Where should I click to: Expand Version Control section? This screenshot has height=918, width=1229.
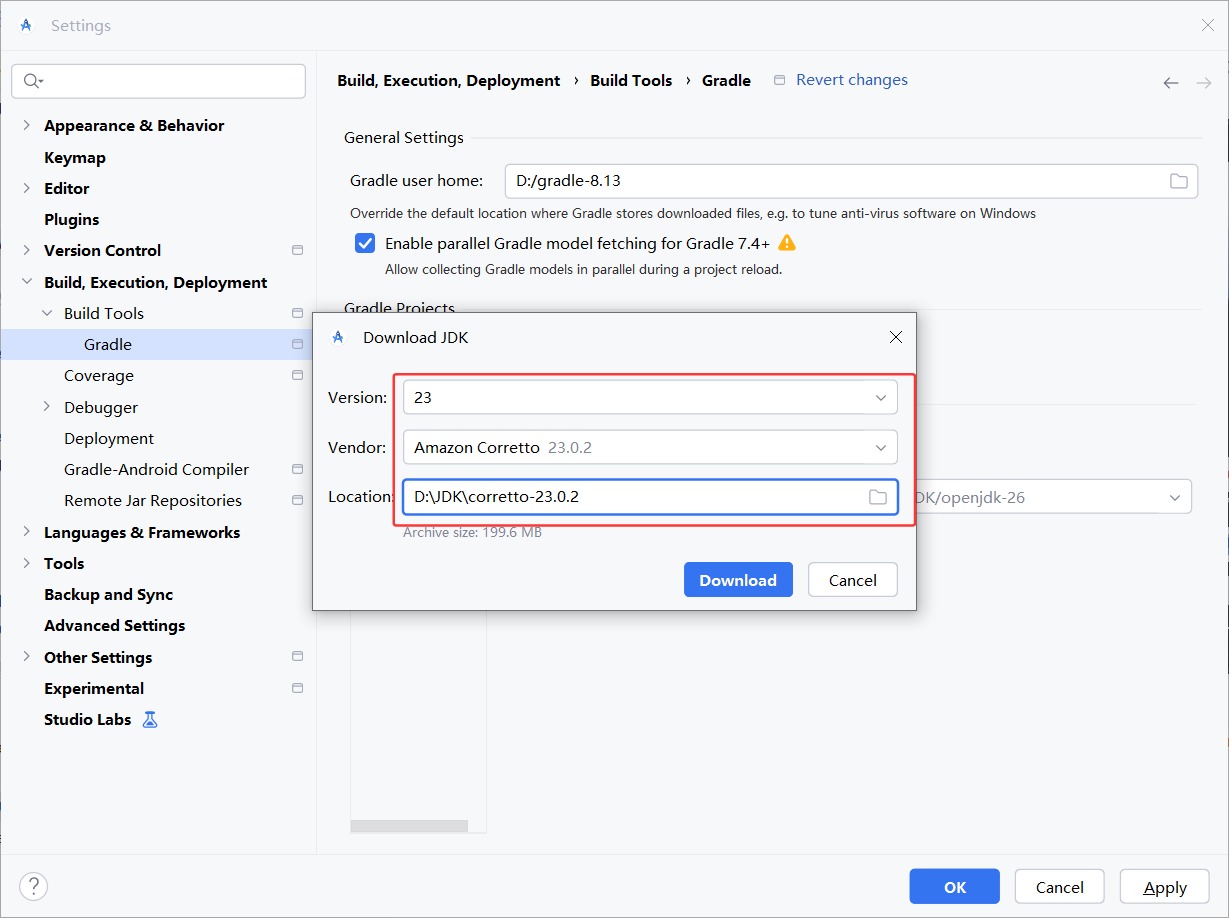tap(26, 250)
